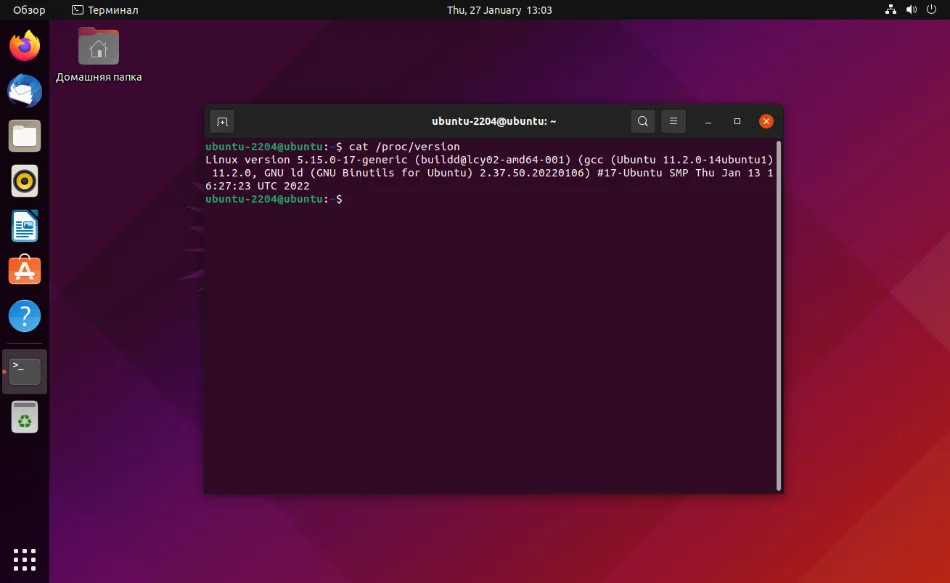This screenshot has width=950, height=583.
Task: Open the terminal hamburger menu
Action: pyautogui.click(x=673, y=121)
